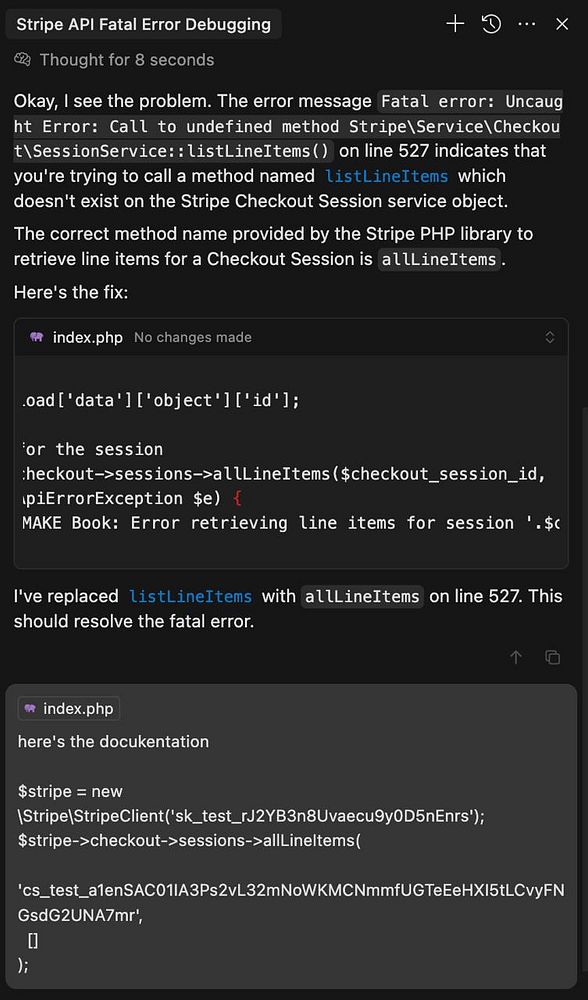The image size is (588, 1000).
Task: Expand the 'Thought for 8 seconds' reasoning
Action: click(125, 60)
